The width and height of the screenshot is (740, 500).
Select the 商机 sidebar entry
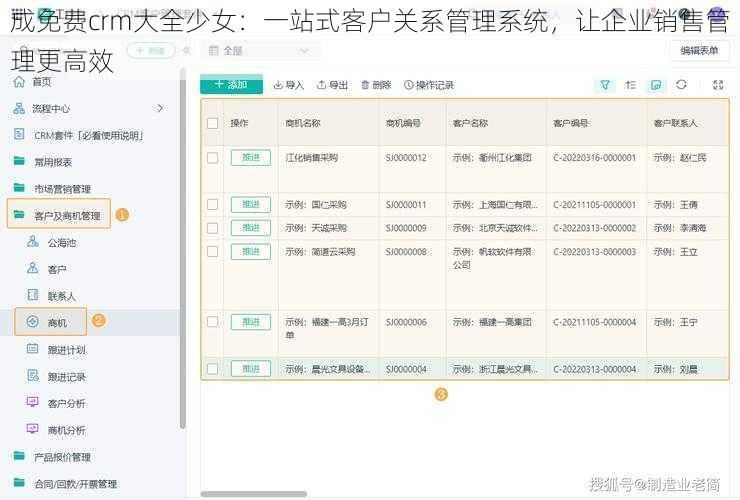click(x=50, y=322)
